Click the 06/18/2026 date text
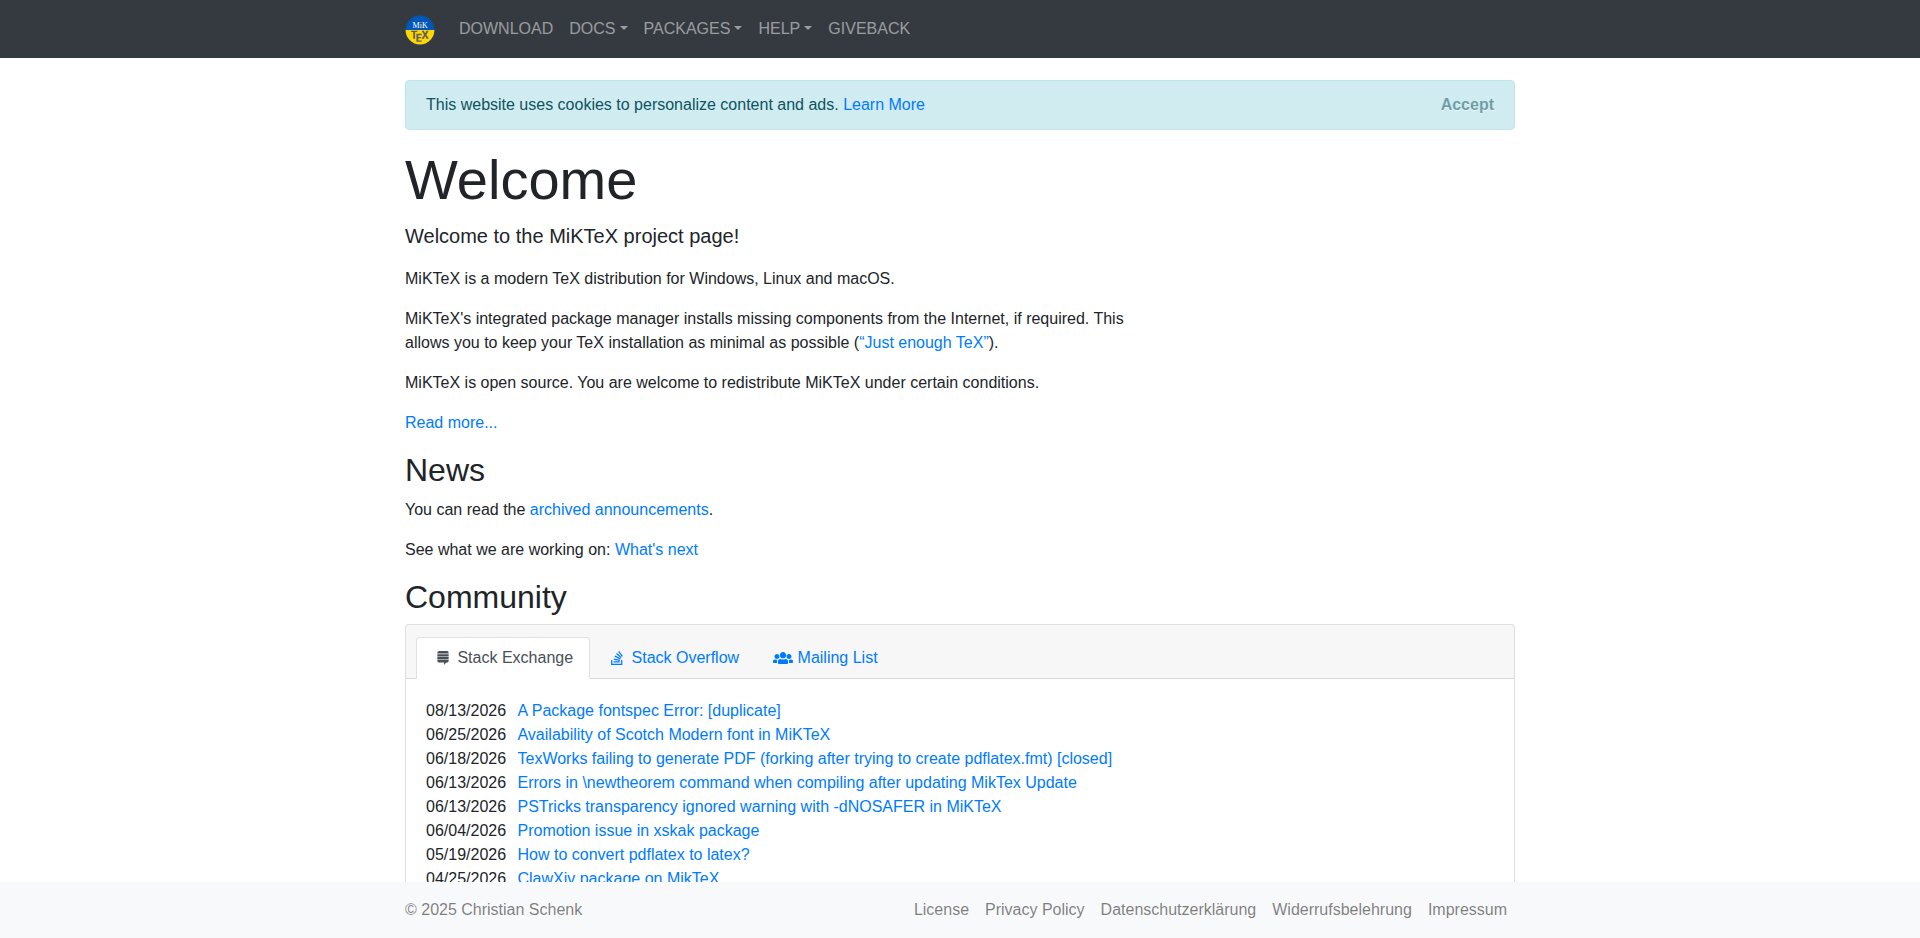 [466, 758]
